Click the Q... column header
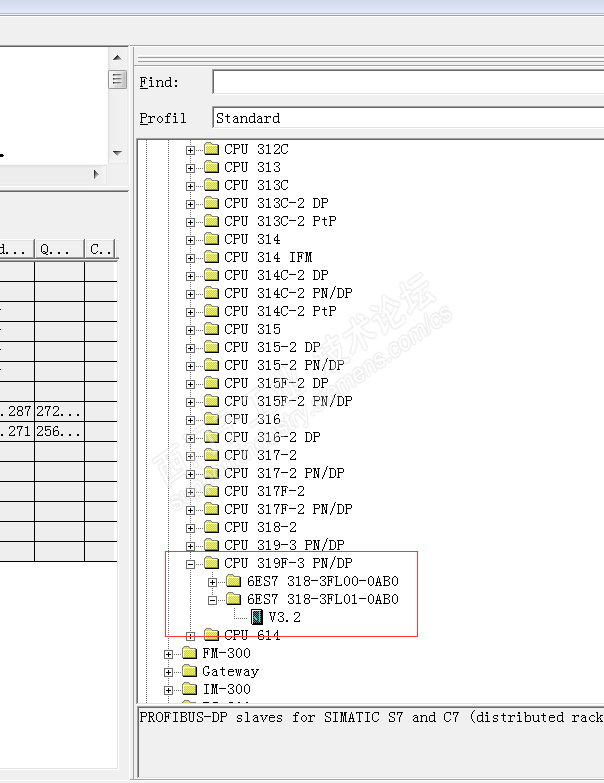This screenshot has width=604, height=783. (59, 249)
